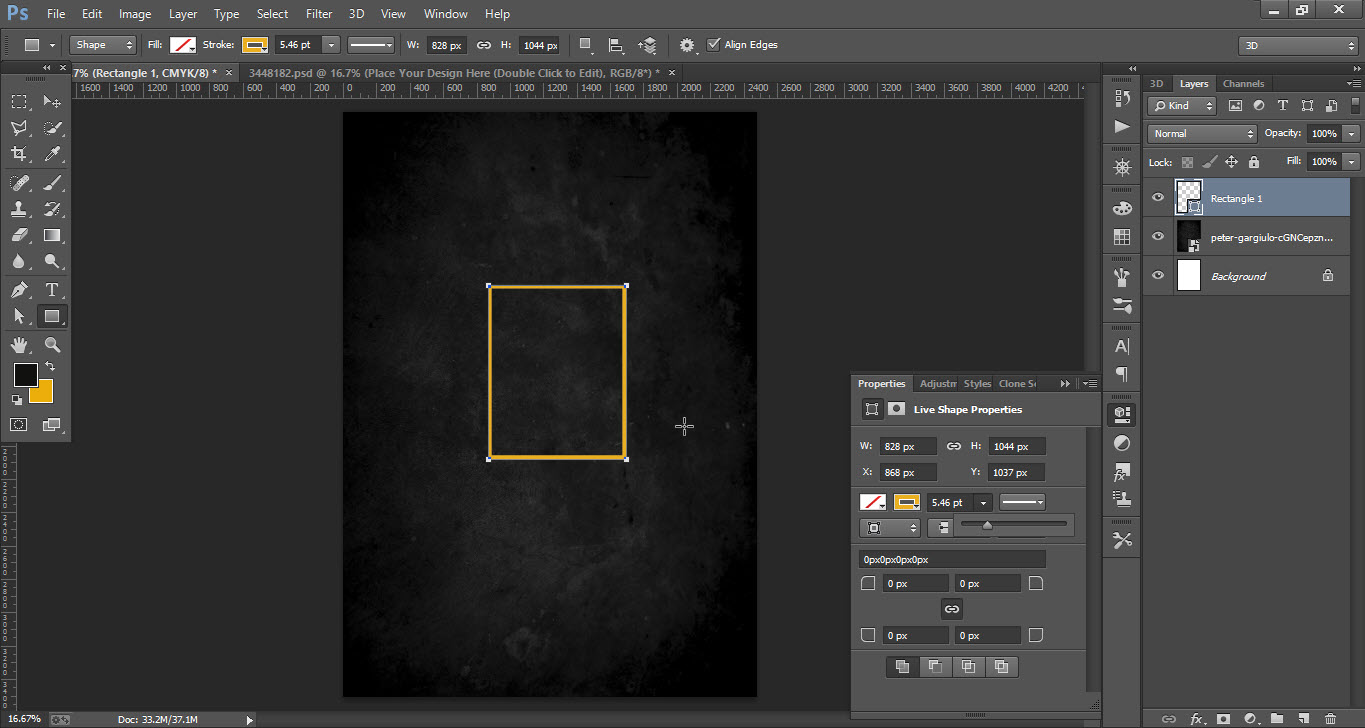Hide the Background layer

click(1157, 276)
